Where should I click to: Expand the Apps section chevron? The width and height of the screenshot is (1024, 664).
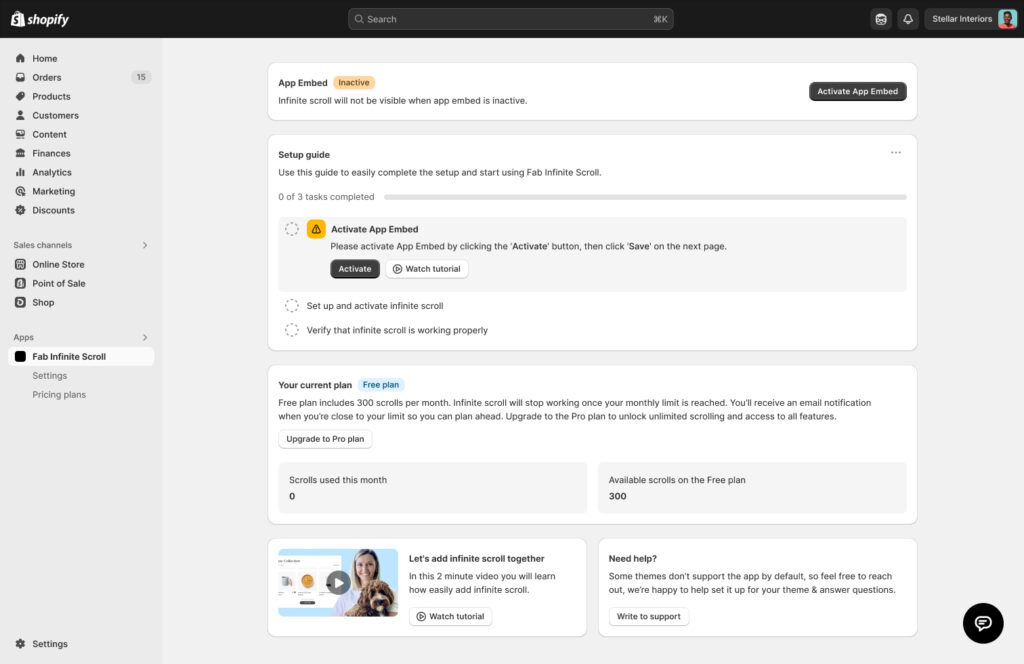pos(145,337)
